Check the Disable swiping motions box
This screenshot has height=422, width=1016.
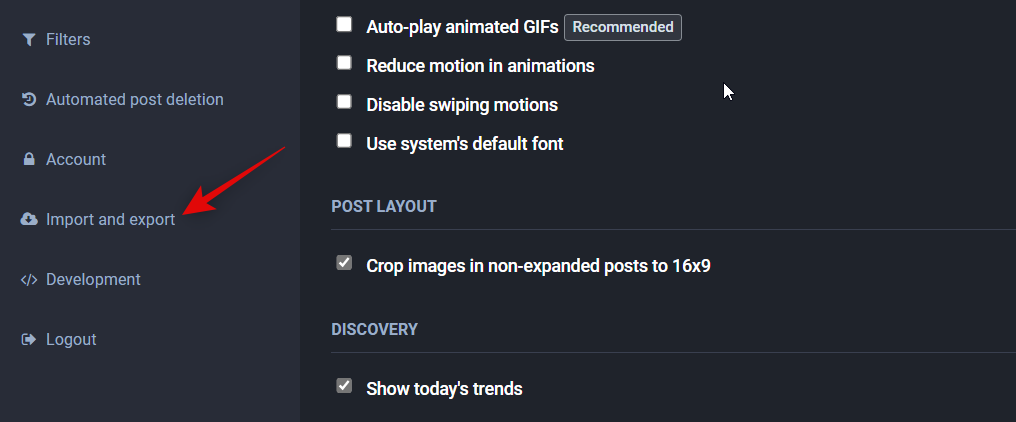[344, 102]
